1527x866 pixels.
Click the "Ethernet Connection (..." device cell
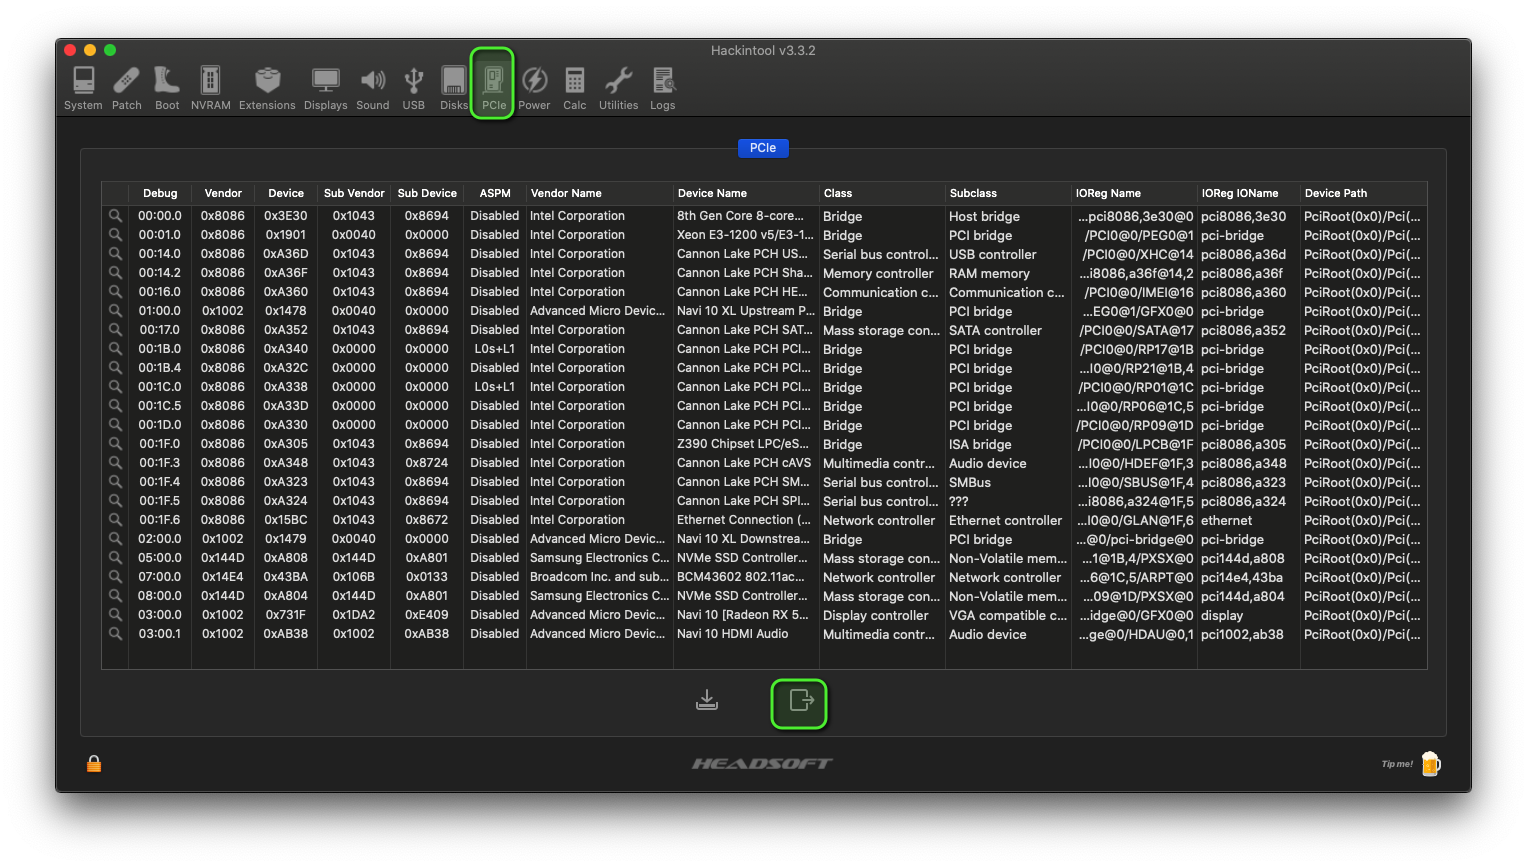744,520
